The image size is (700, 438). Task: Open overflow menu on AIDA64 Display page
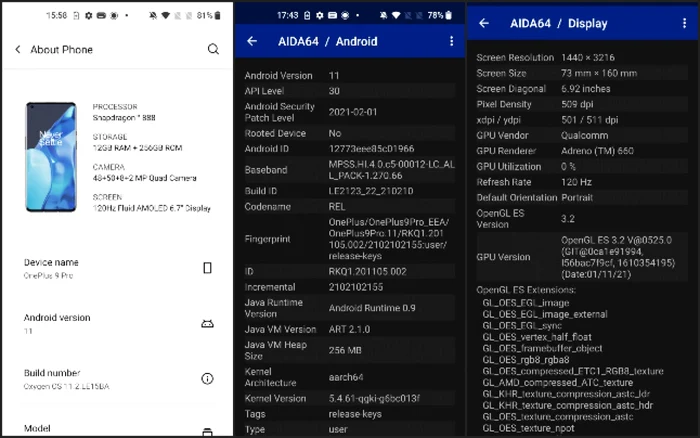684,23
